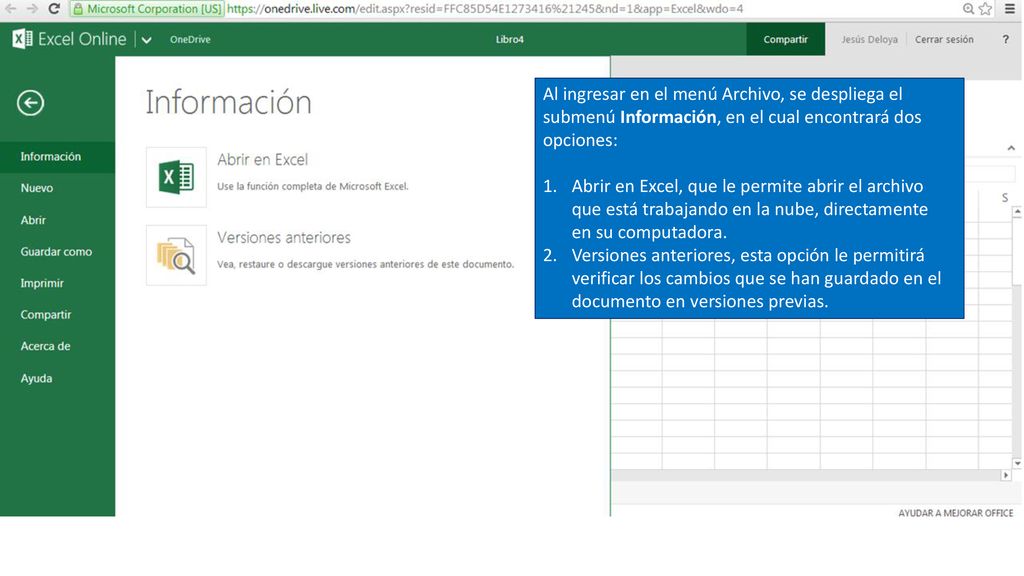Click the browser forward arrow
Screen dimensions: 1024x576
[x=32, y=8]
